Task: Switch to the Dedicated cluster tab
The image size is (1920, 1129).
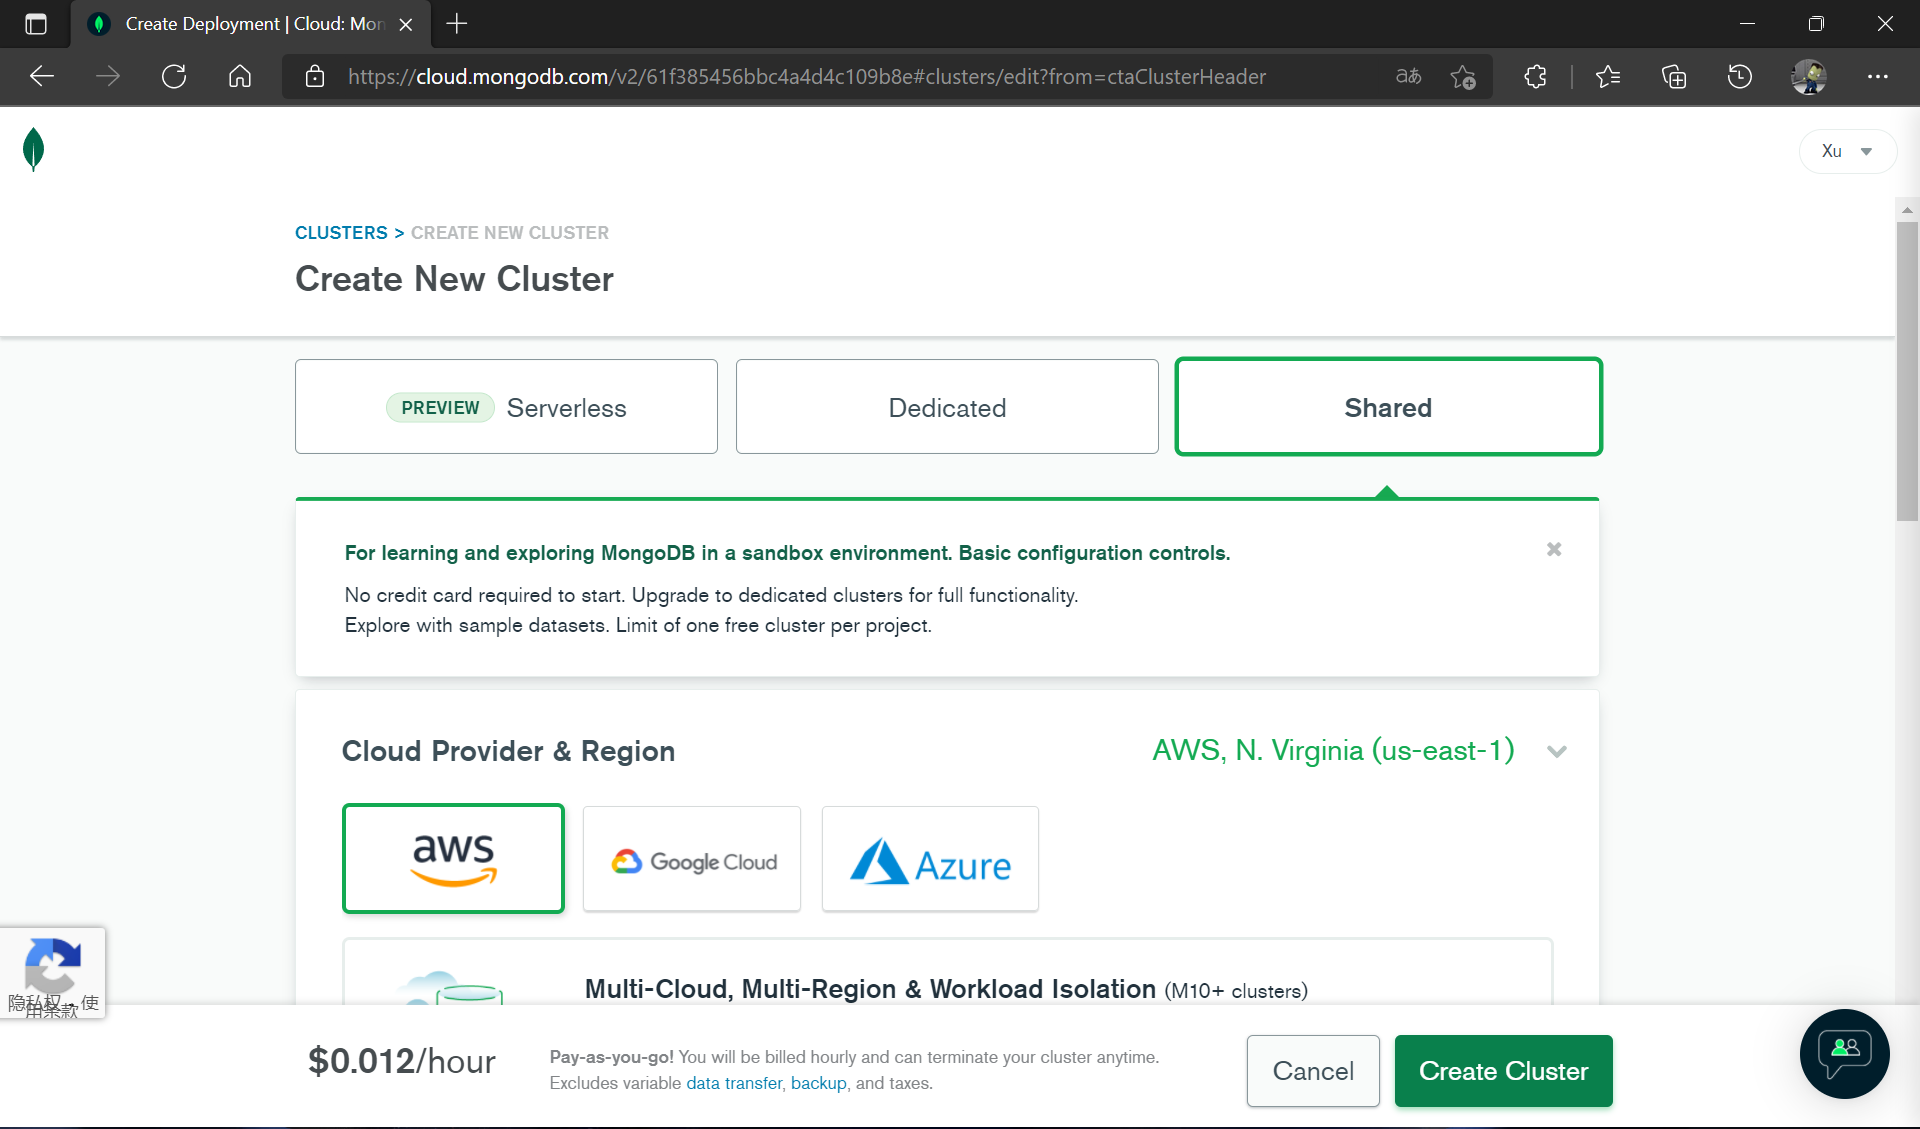Action: [x=947, y=407]
